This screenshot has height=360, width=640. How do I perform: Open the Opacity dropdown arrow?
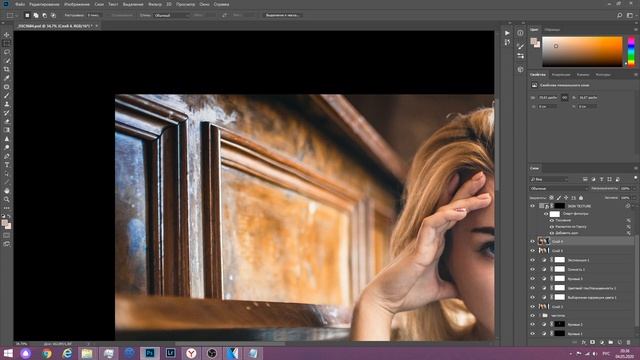[x=633, y=189]
